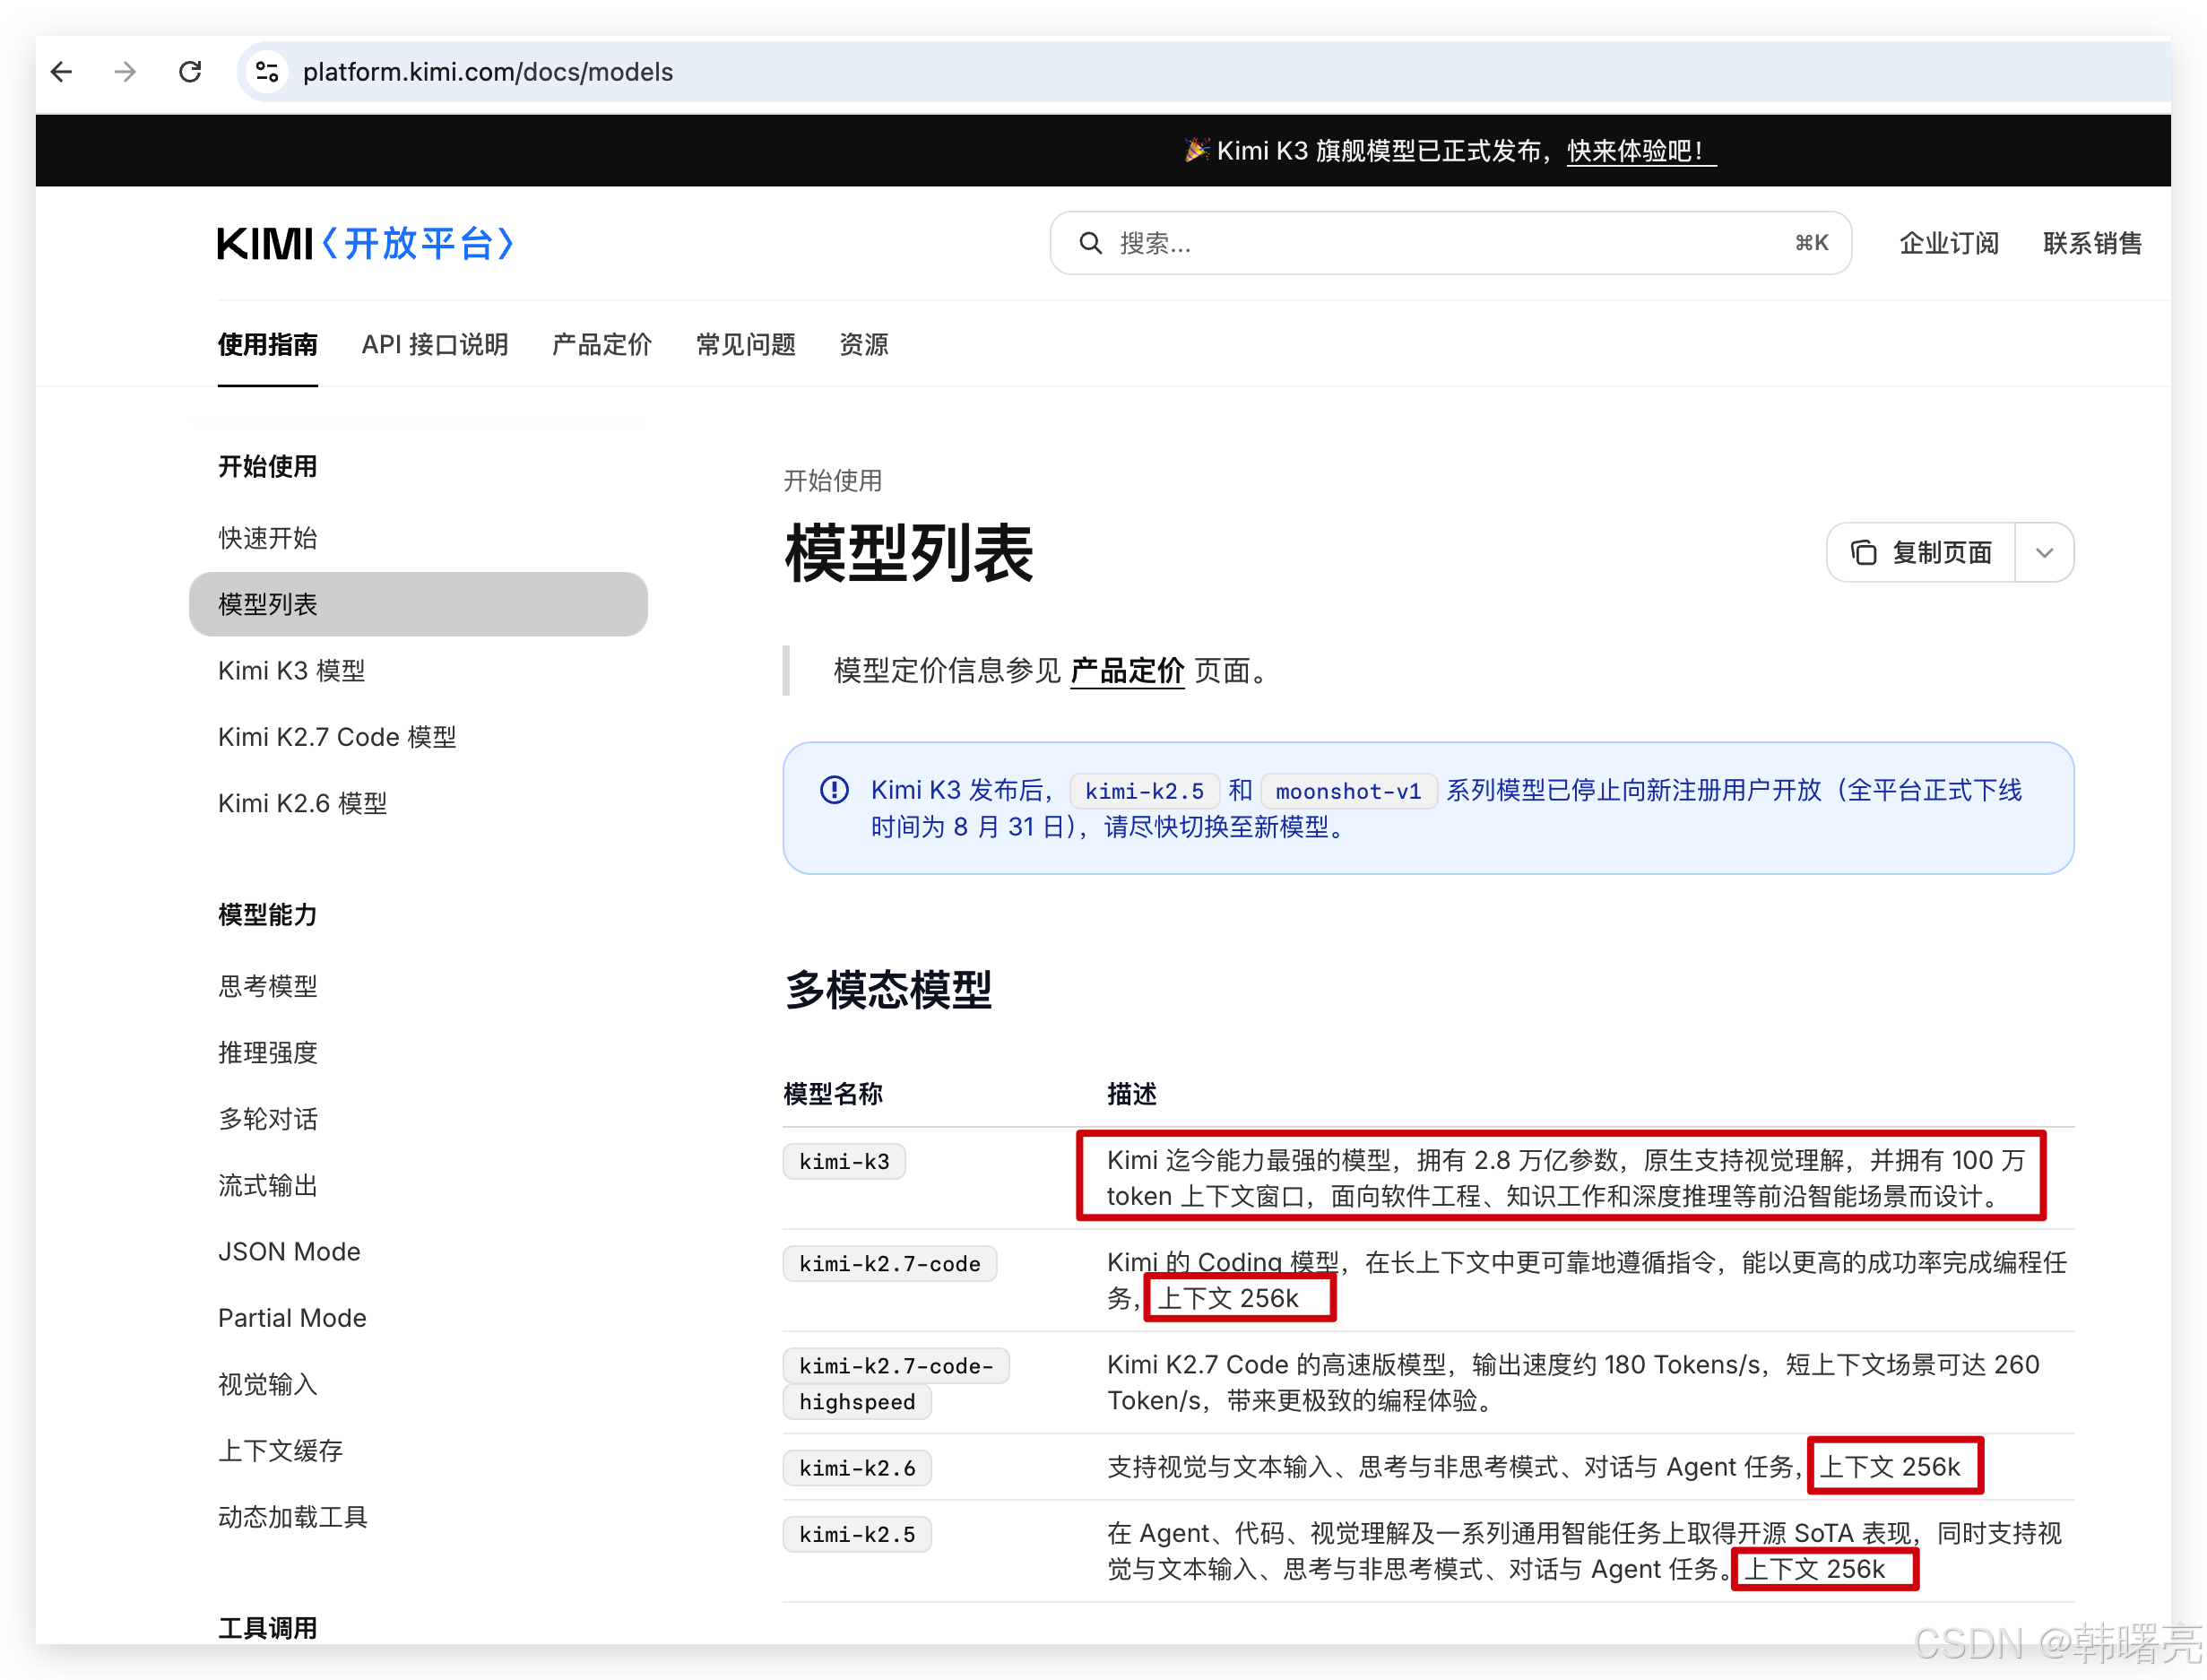Click the KIMI 开放平台 logo
Viewport: 2207px width, 1680px height.
(366, 243)
